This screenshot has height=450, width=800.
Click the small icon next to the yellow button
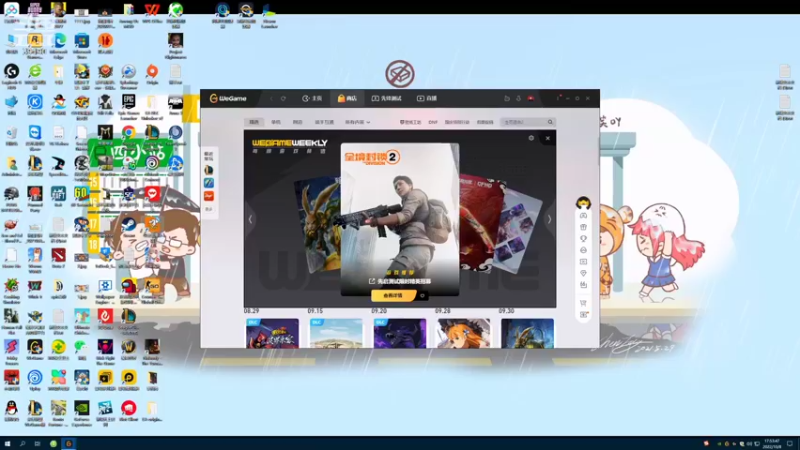(x=422, y=295)
